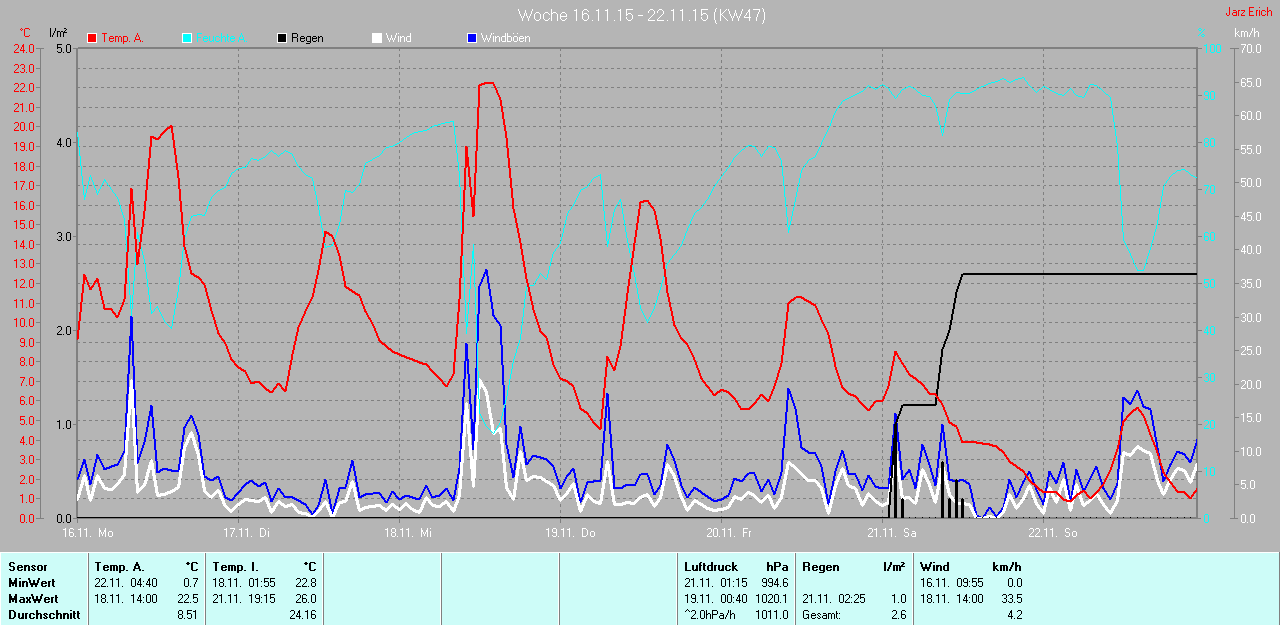The width and height of the screenshot is (1280, 625).
Task: Click the blue Windböen legend swatch
Action: pyautogui.click(x=471, y=38)
